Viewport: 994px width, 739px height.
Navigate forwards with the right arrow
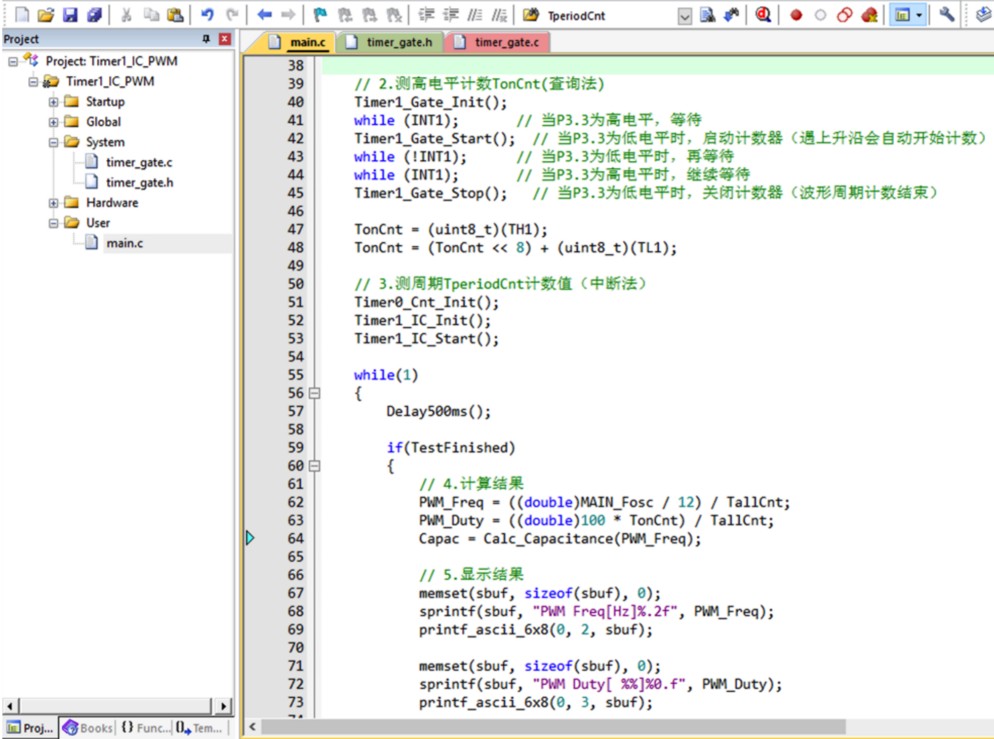tap(288, 15)
